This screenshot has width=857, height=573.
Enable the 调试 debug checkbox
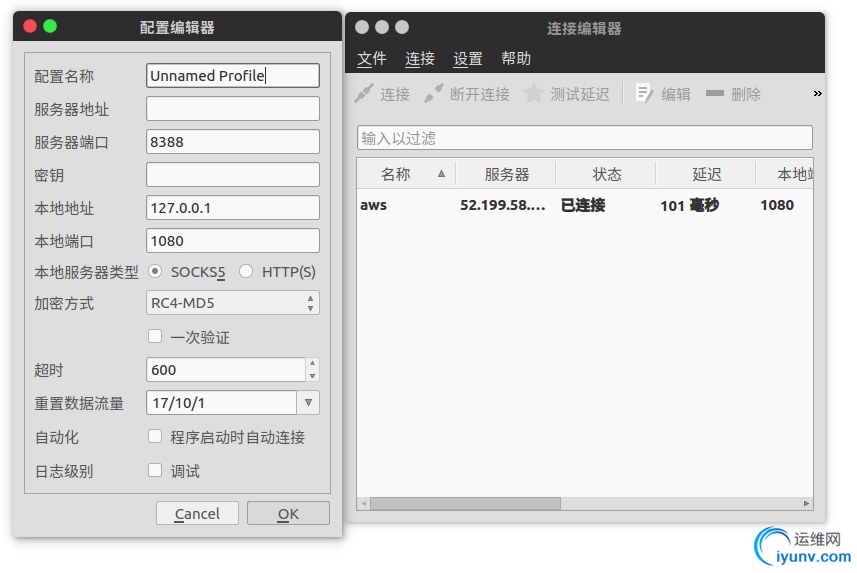point(155,470)
